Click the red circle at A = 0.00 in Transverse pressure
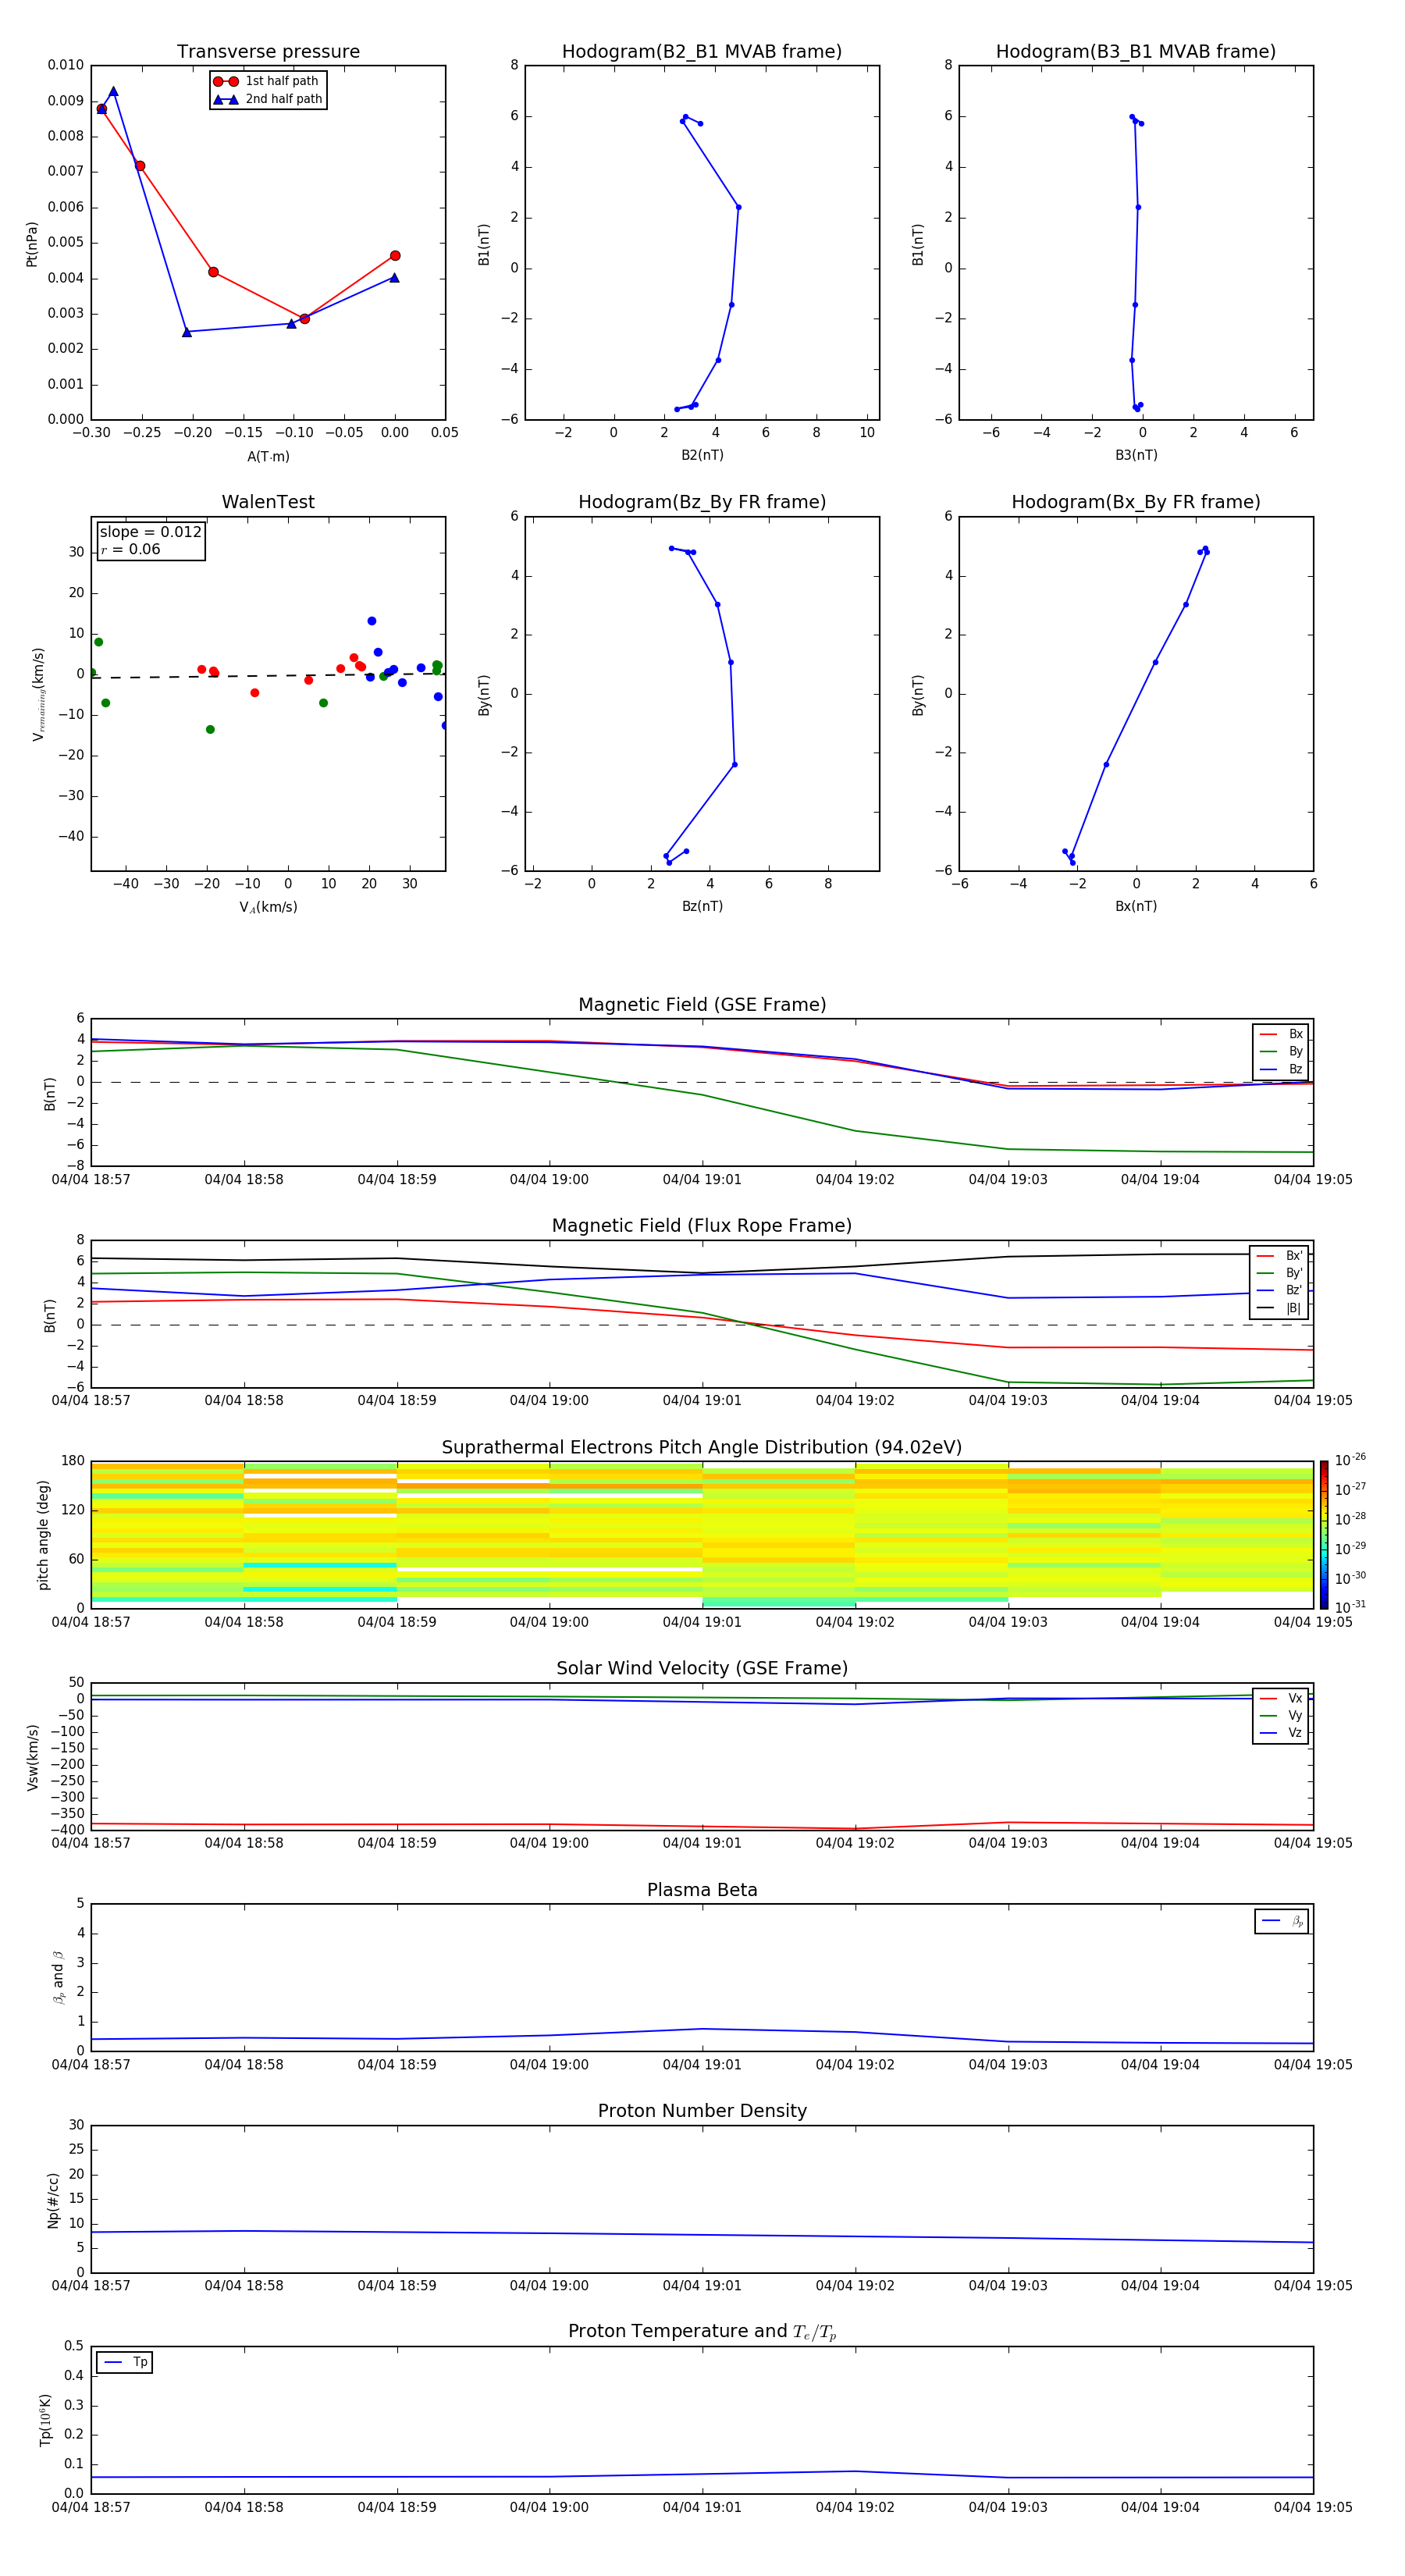Viewport: 1405px width, 2576px height. (395, 256)
